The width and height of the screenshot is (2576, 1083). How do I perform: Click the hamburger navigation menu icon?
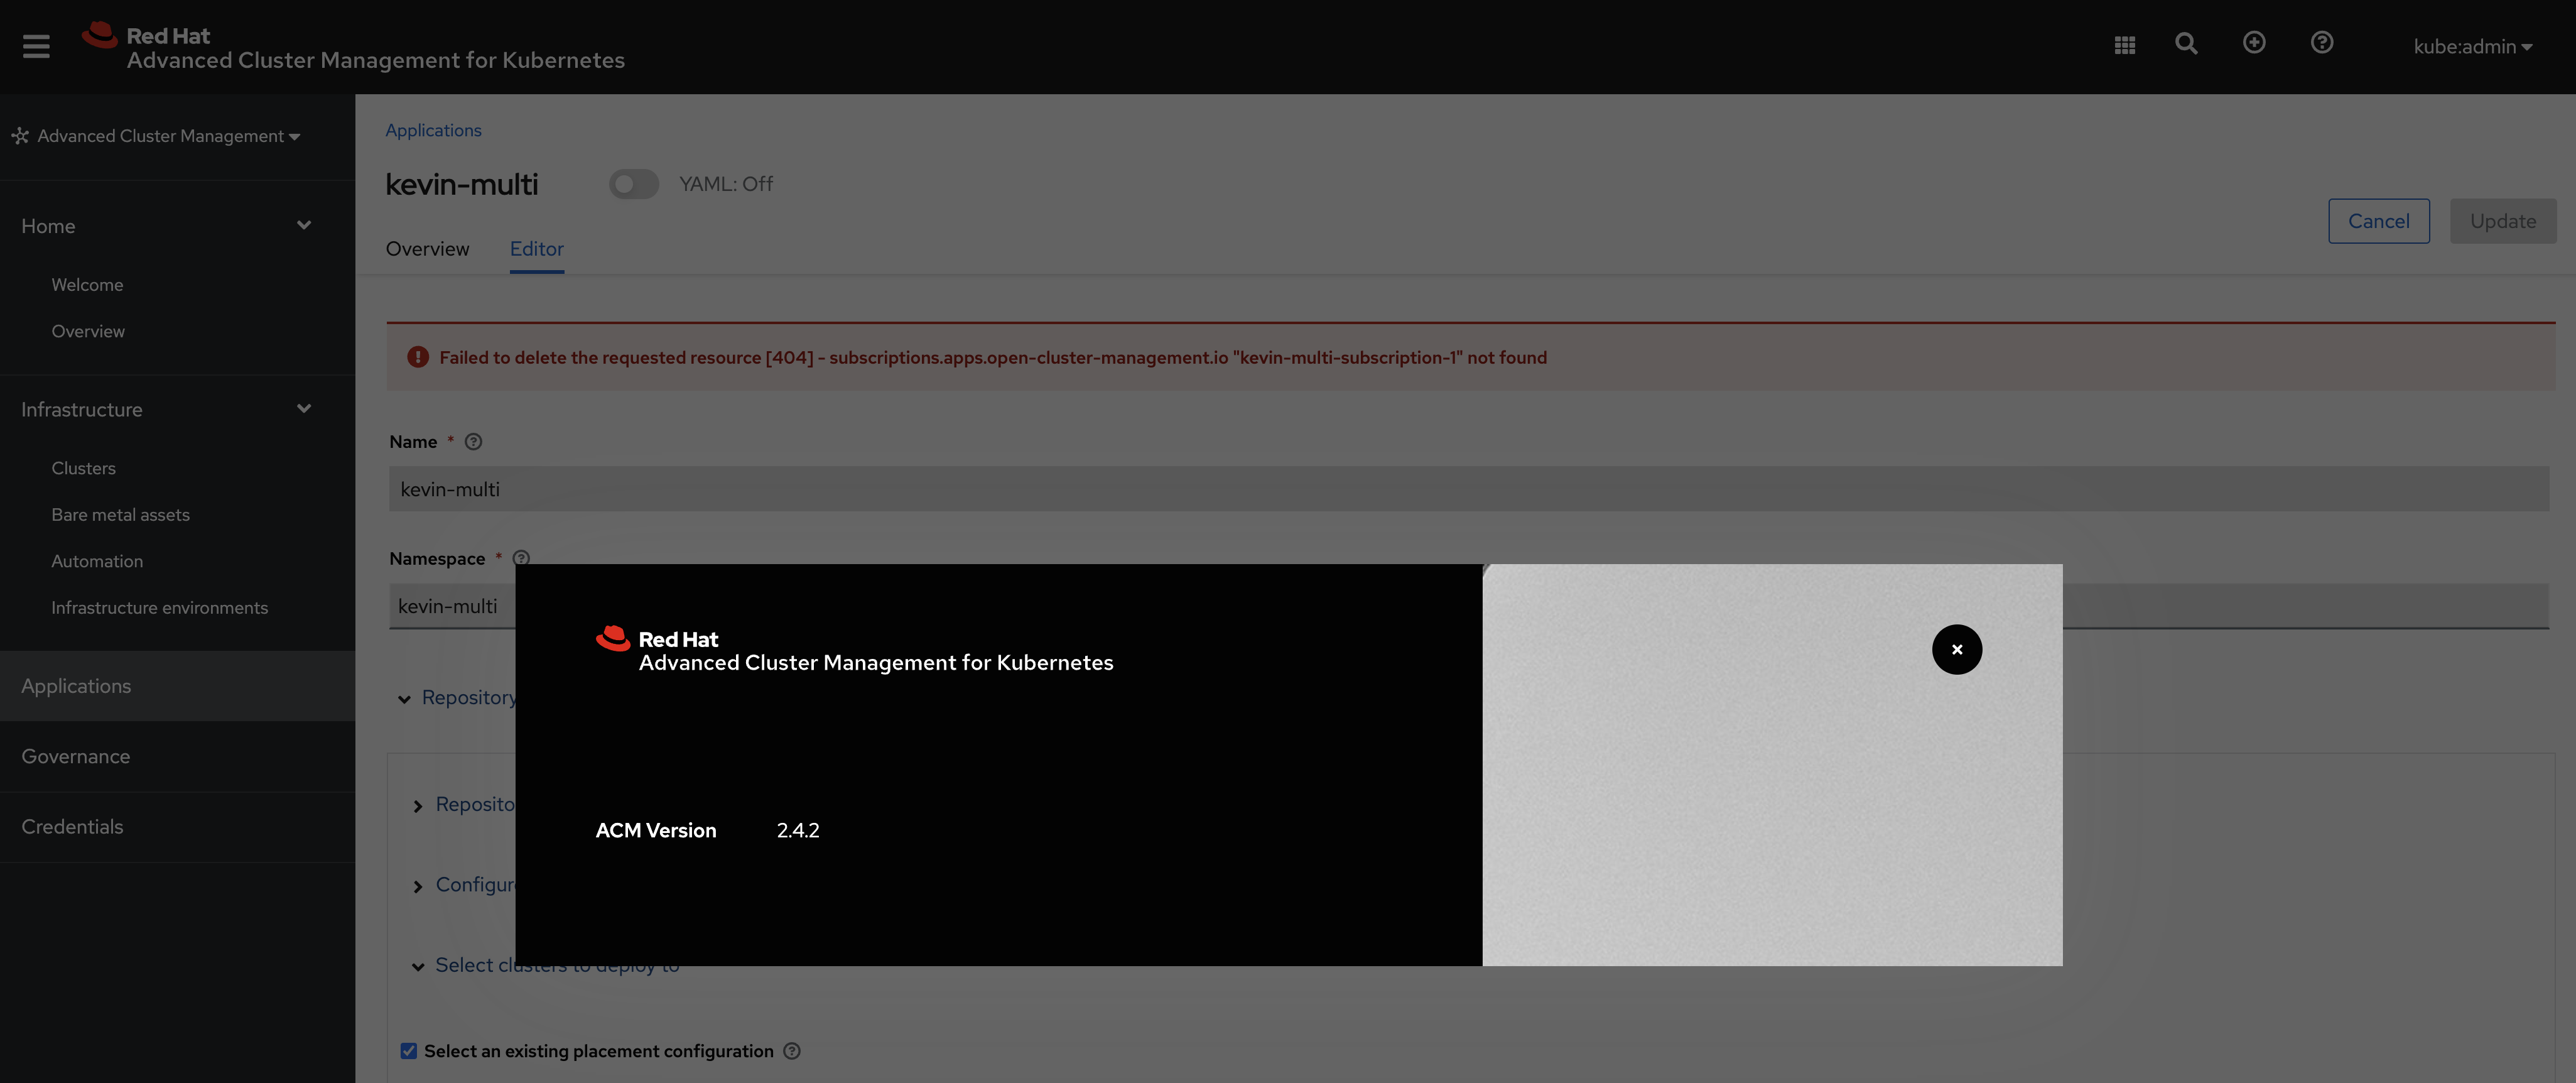(x=36, y=46)
